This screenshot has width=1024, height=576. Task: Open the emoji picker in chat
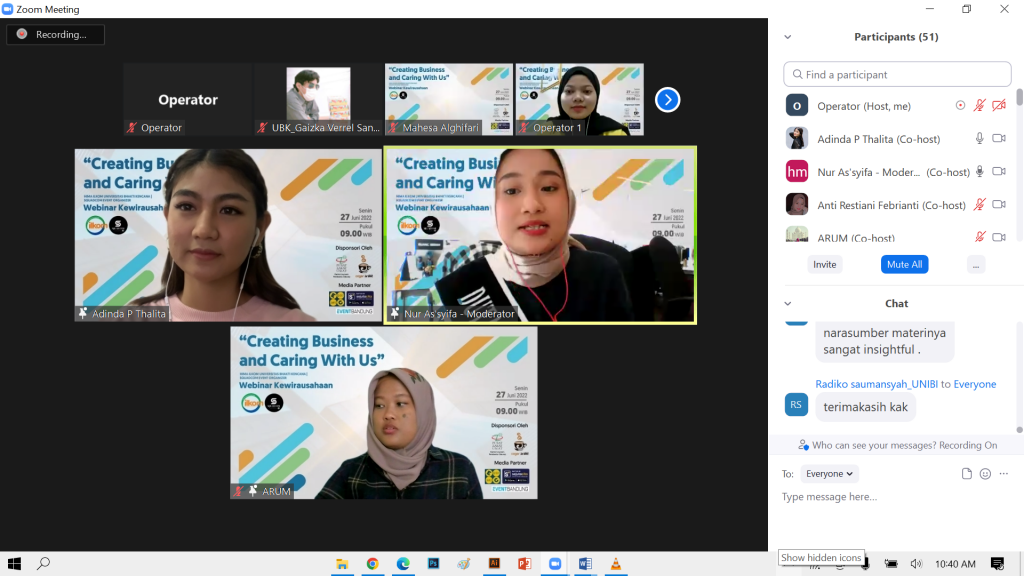pyautogui.click(x=985, y=473)
